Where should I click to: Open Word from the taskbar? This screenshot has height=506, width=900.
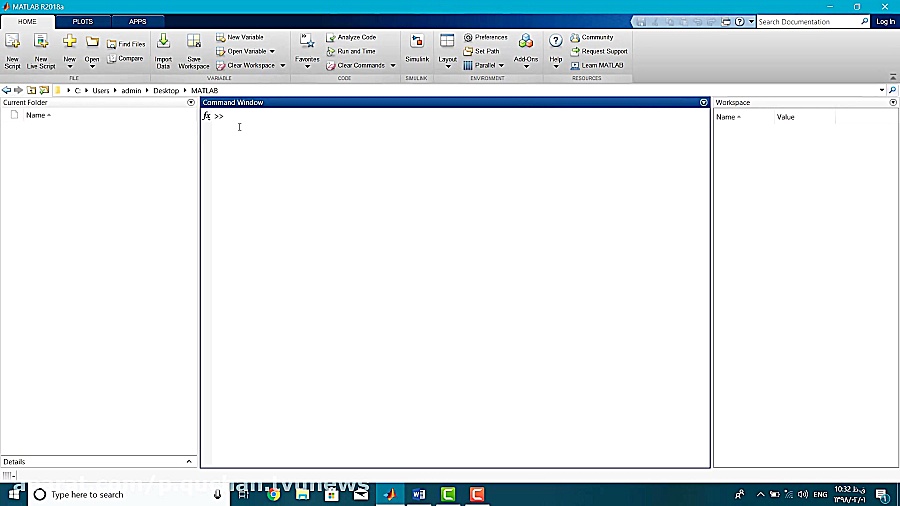pyautogui.click(x=419, y=495)
